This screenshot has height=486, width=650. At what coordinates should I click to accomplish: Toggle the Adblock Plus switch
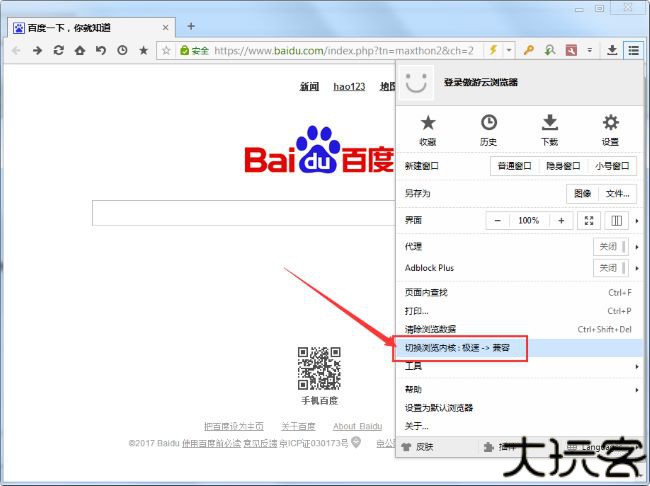[x=611, y=268]
